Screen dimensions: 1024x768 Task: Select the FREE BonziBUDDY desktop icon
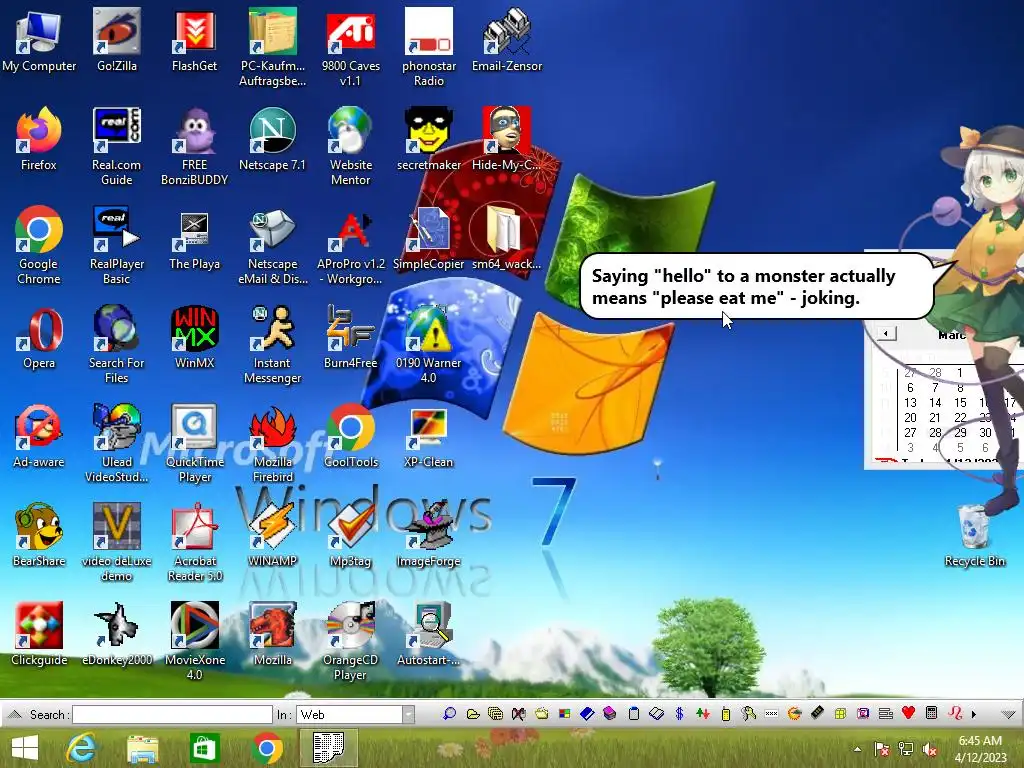[x=194, y=146]
